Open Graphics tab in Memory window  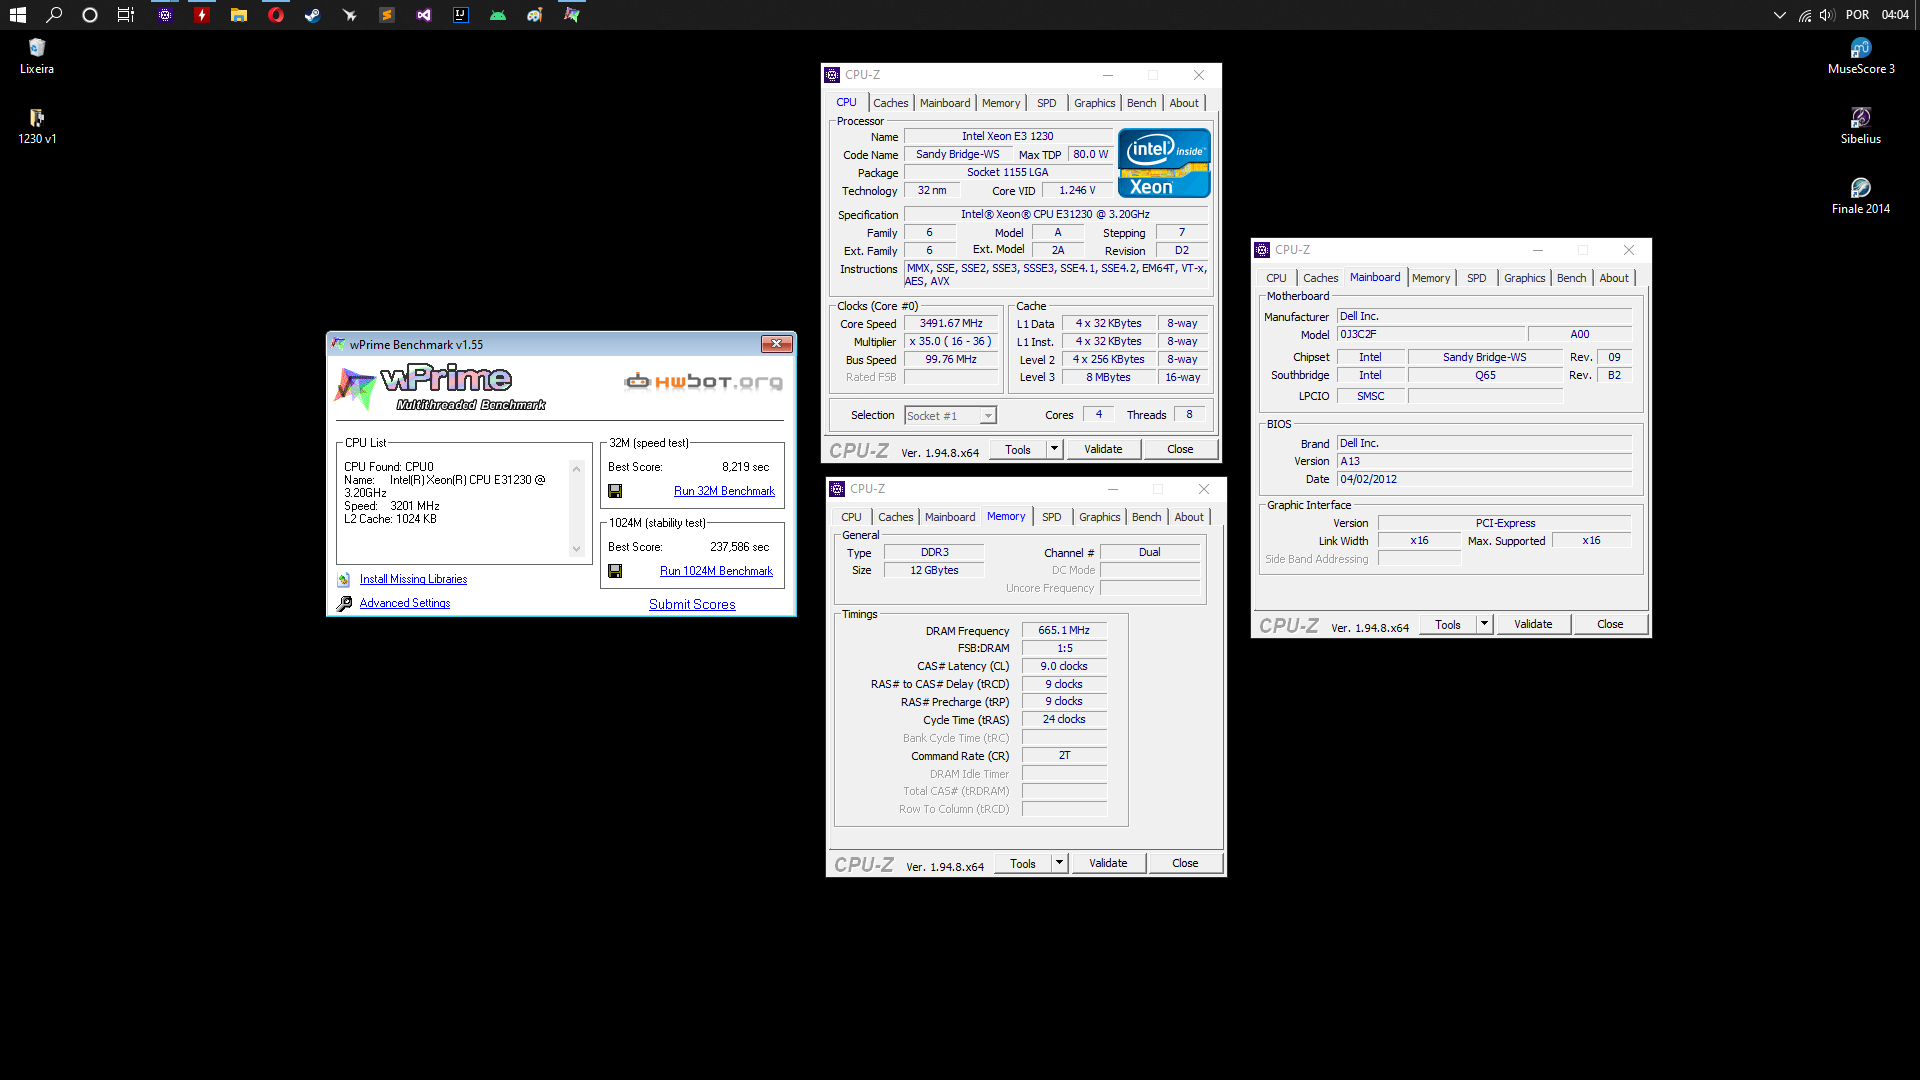[1099, 517]
